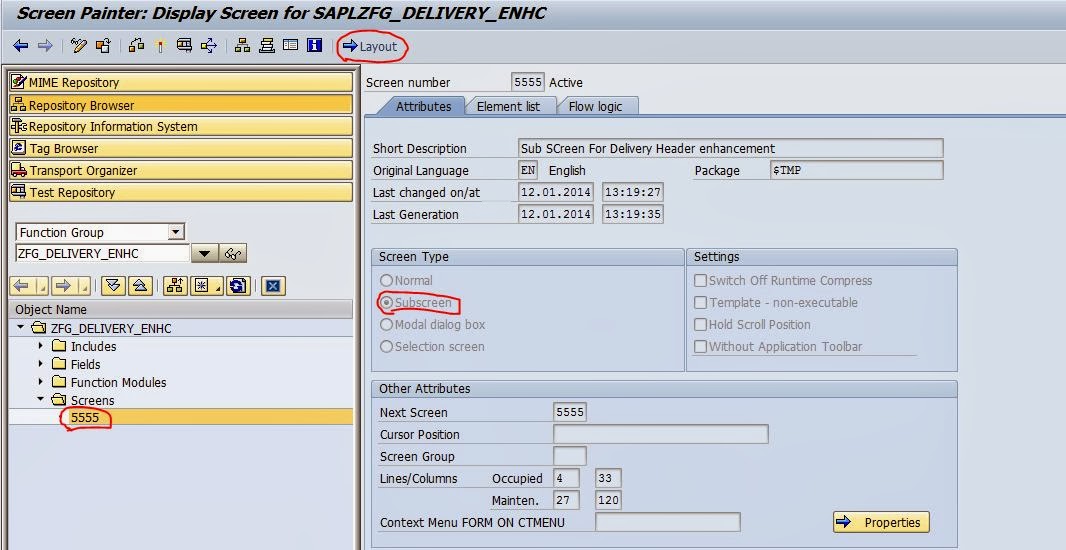Click the Expand All Nodes icon
This screenshot has height=550, width=1066.
point(114,286)
